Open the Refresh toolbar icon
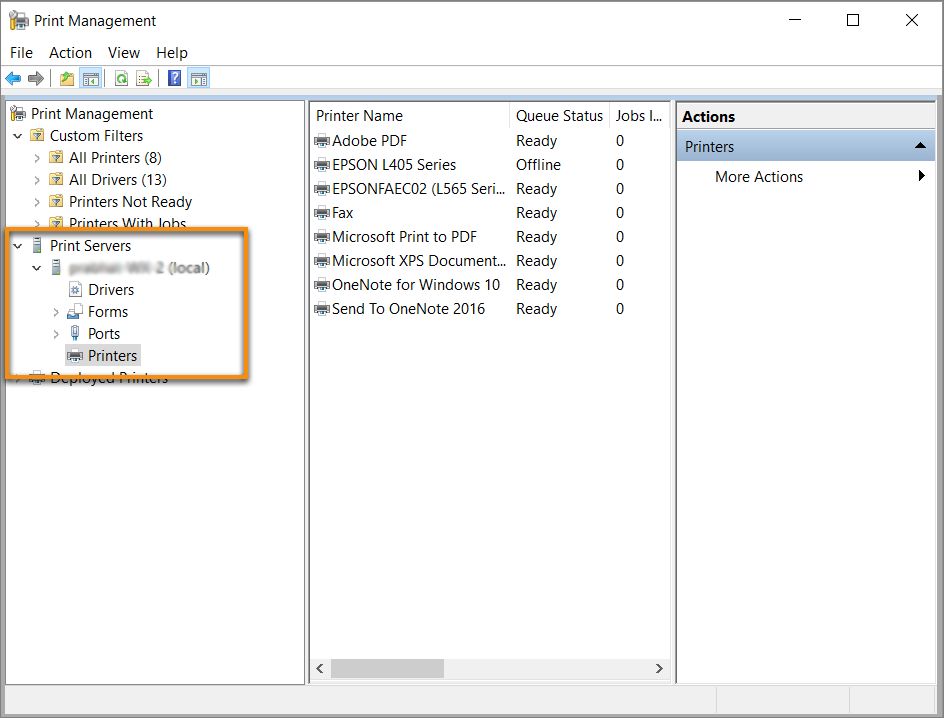Viewport: 944px width, 718px height. coord(120,78)
